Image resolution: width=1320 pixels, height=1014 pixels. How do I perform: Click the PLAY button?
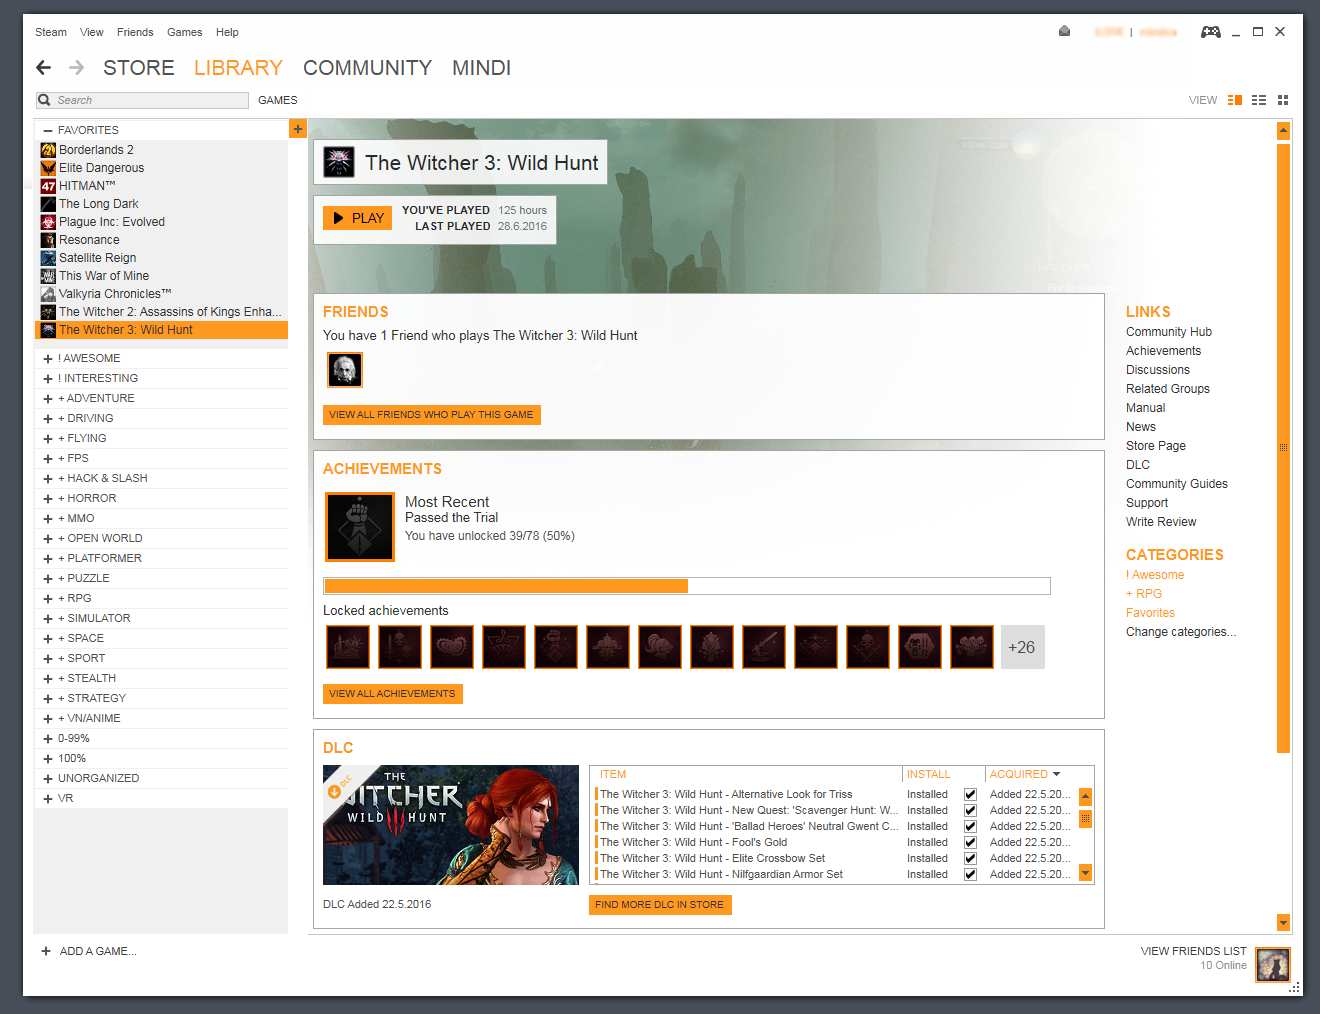[357, 218]
